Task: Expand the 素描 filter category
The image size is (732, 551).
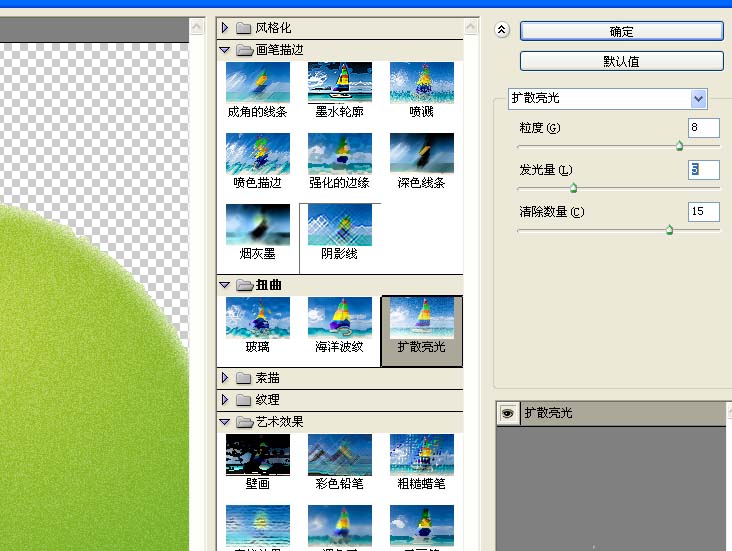Action: [x=225, y=377]
